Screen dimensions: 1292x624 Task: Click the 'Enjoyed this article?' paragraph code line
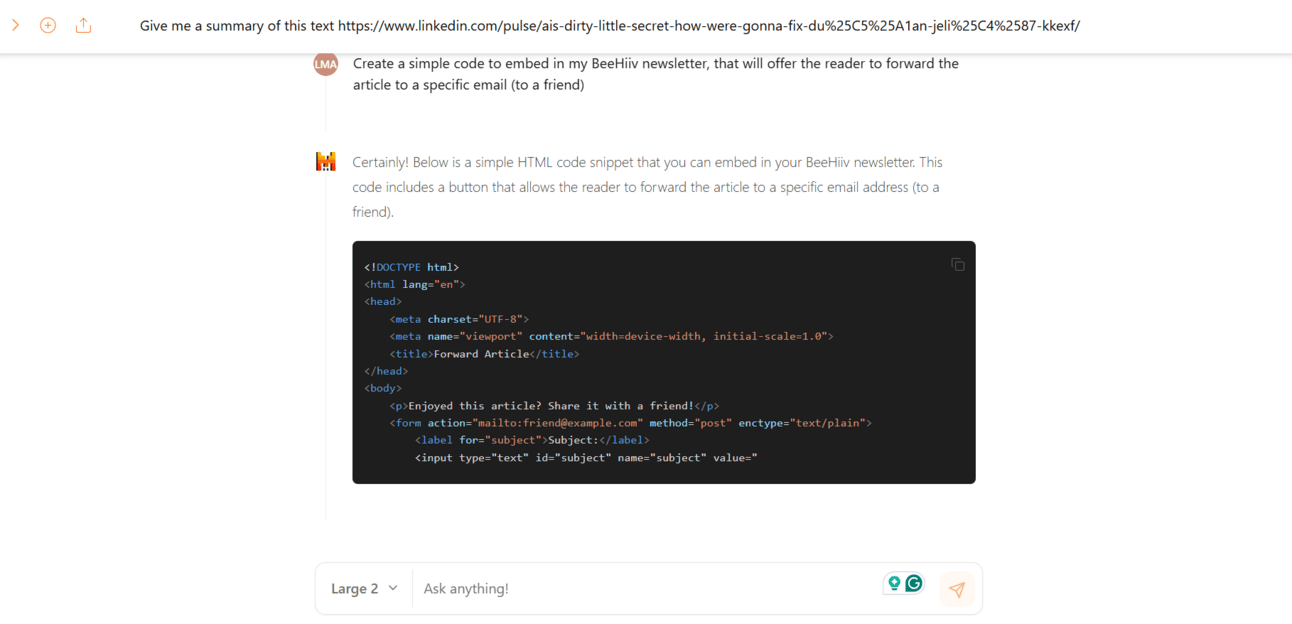[555, 406]
